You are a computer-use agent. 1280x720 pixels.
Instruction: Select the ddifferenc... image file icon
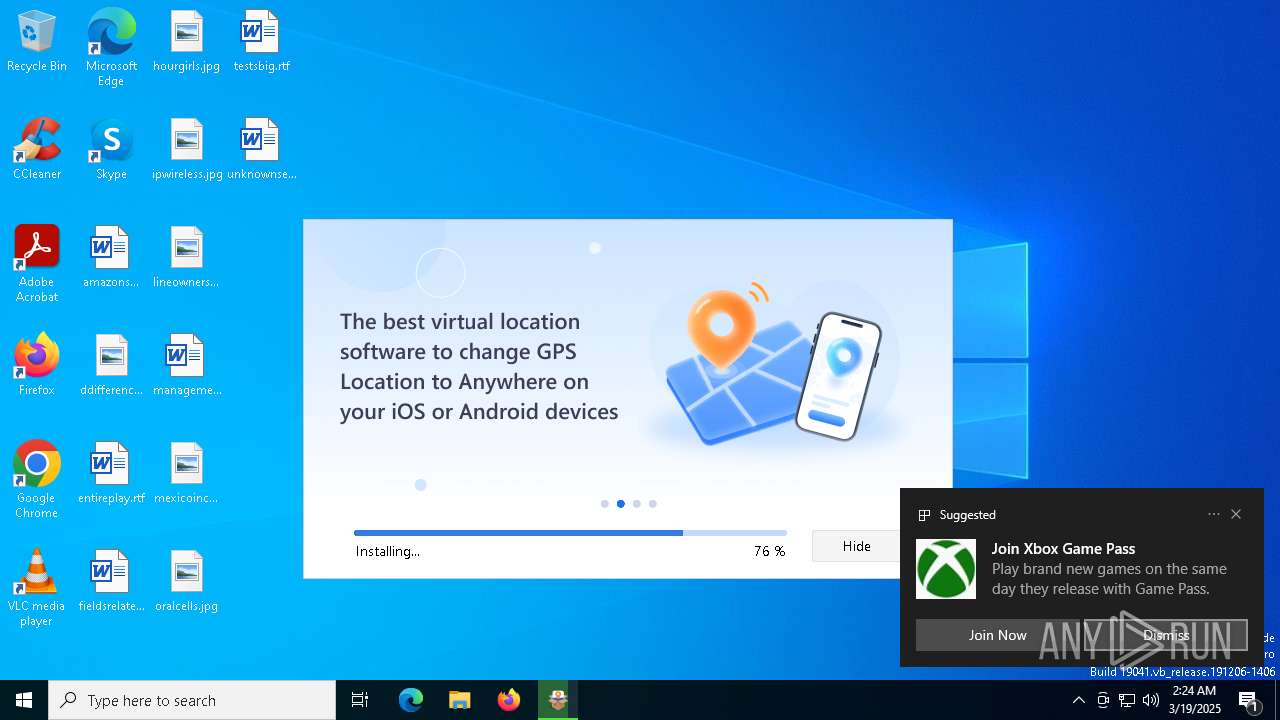click(111, 365)
